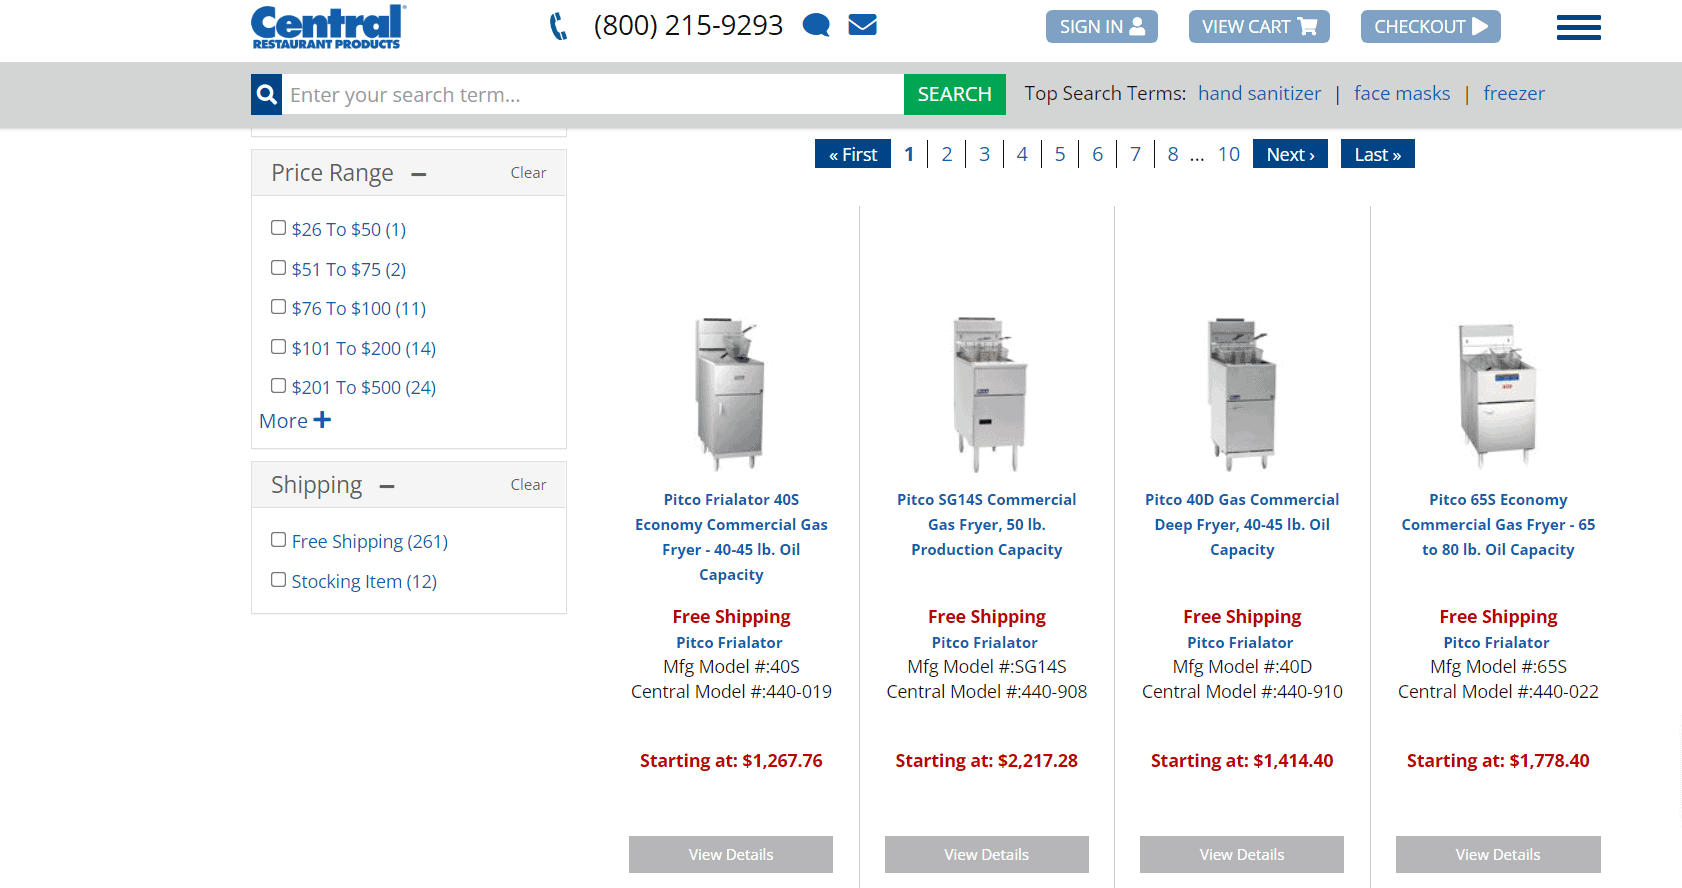The image size is (1682, 888).
Task: Click price Starting at: $2,217.28
Action: click(987, 761)
